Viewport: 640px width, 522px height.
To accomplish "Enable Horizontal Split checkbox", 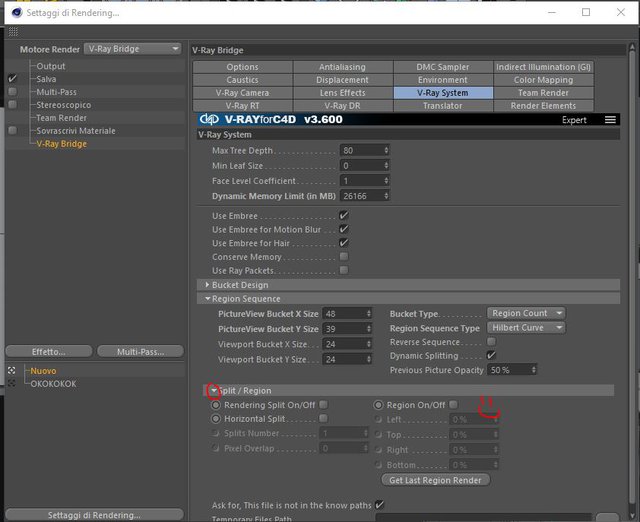I will 323,418.
